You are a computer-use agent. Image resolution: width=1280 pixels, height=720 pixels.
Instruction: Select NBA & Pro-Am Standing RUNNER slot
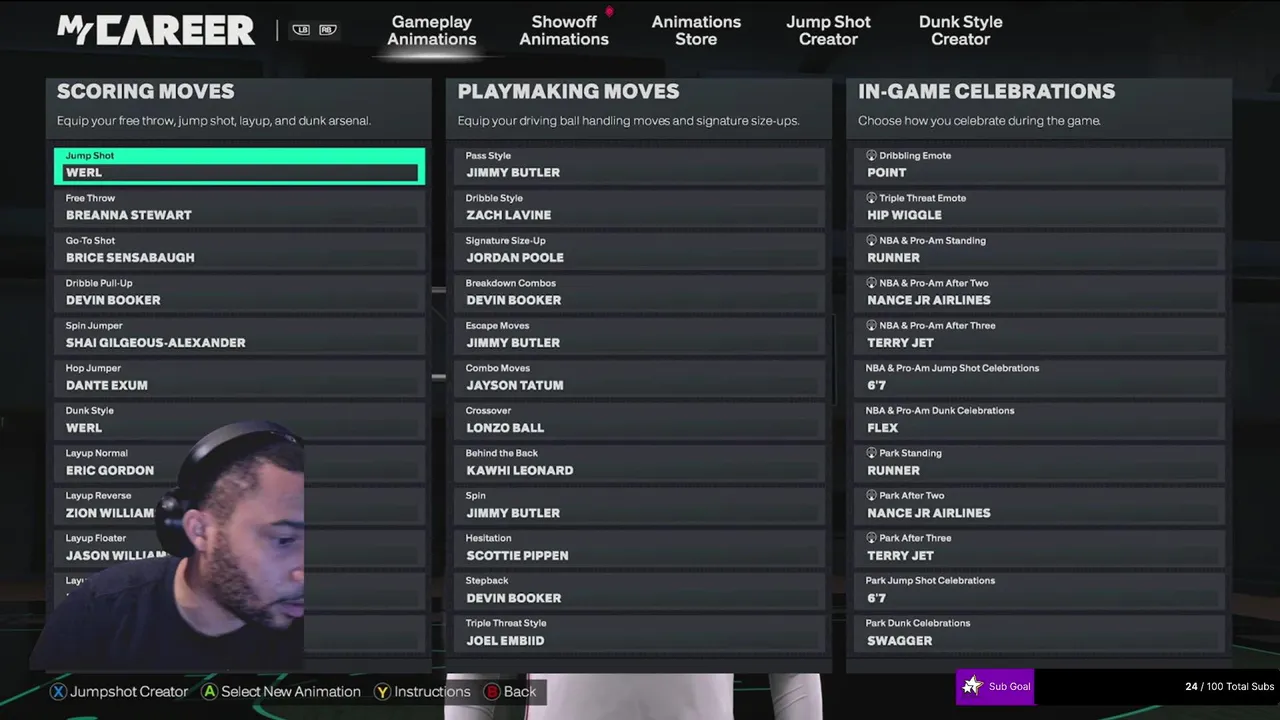tap(1040, 251)
